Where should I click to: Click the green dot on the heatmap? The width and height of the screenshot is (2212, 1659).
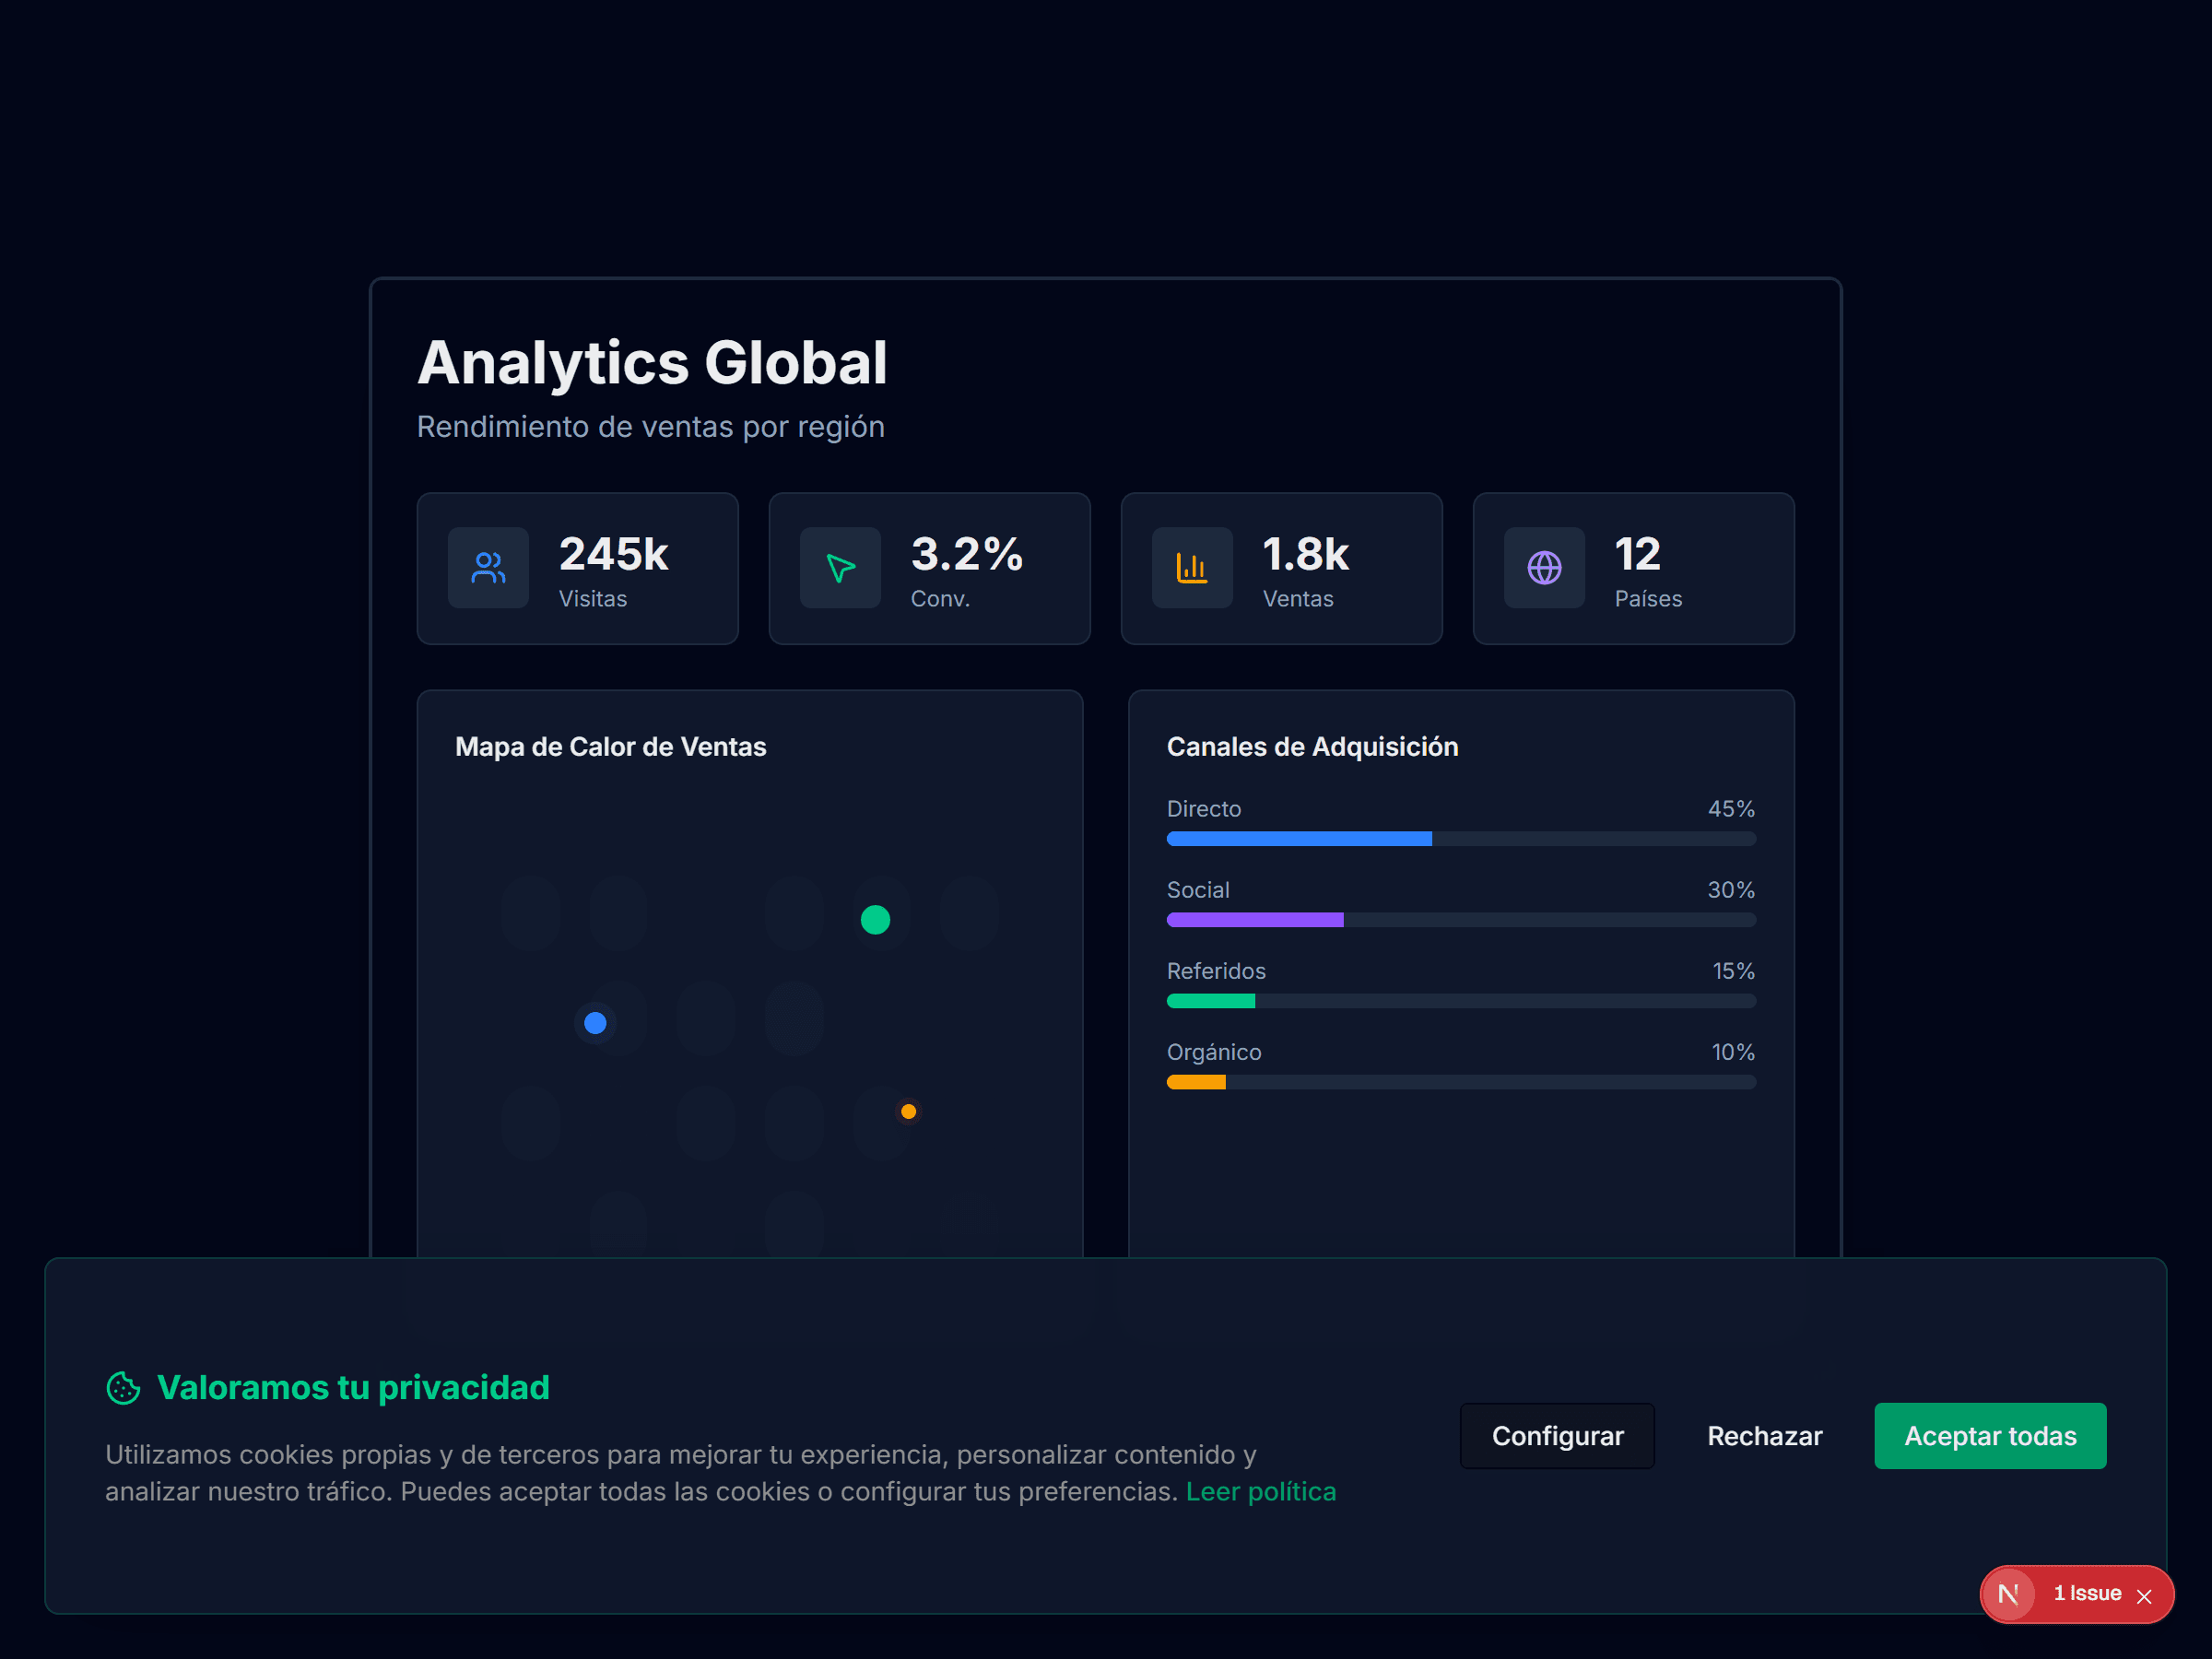(x=875, y=918)
